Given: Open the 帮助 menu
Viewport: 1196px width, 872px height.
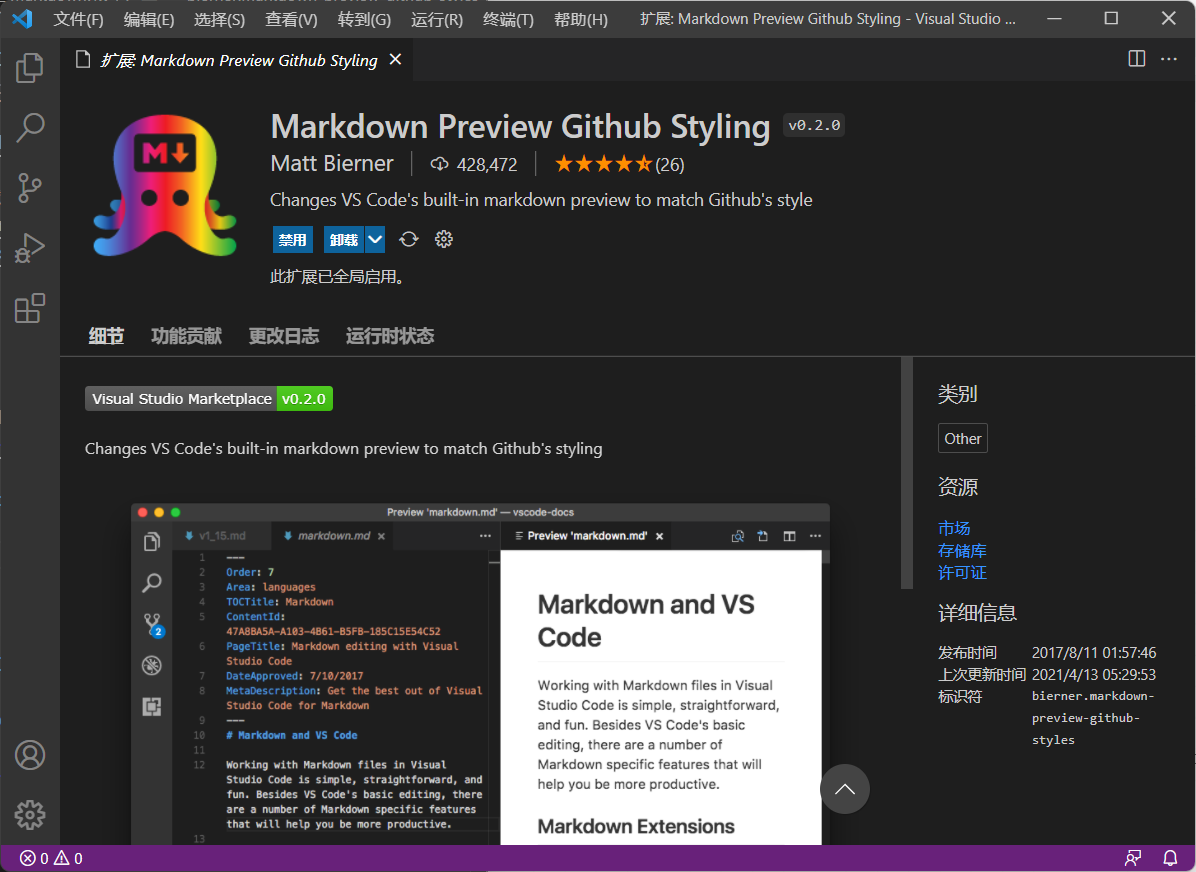Looking at the screenshot, I should point(580,18).
